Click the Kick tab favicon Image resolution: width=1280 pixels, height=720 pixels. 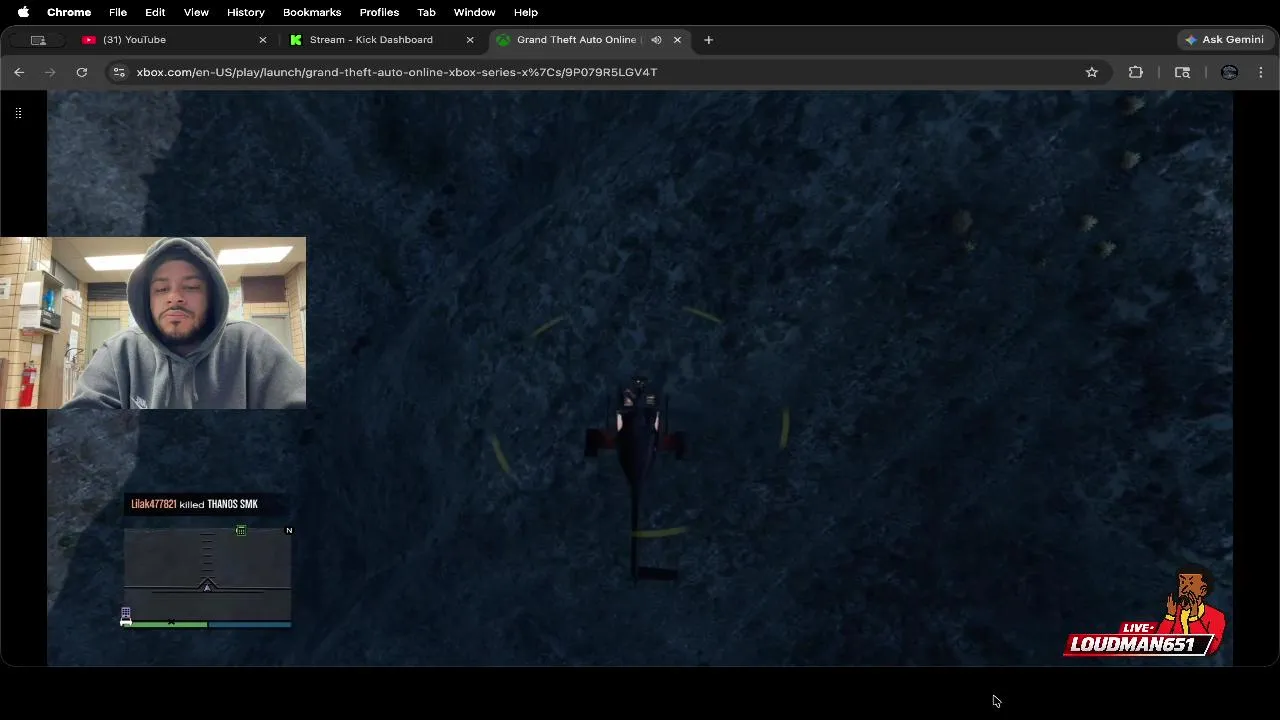click(296, 40)
